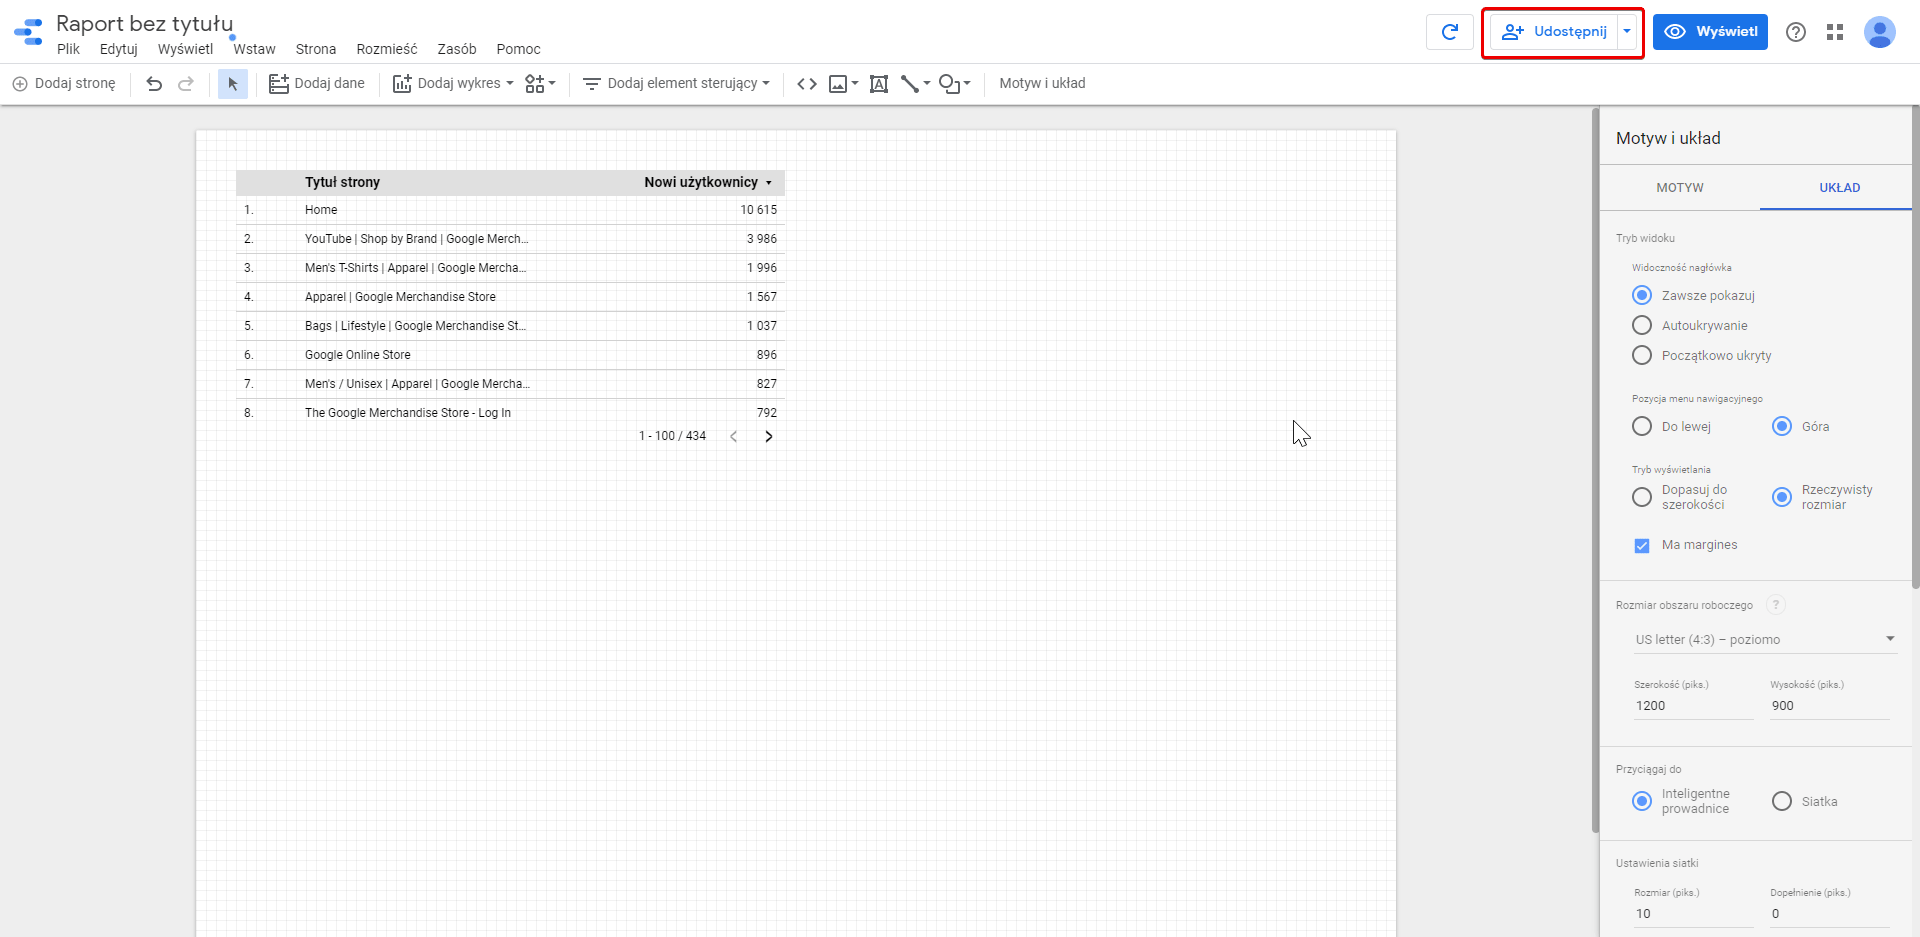This screenshot has height=937, width=1920.
Task: Click the redo arrow icon
Action: pyautogui.click(x=186, y=84)
